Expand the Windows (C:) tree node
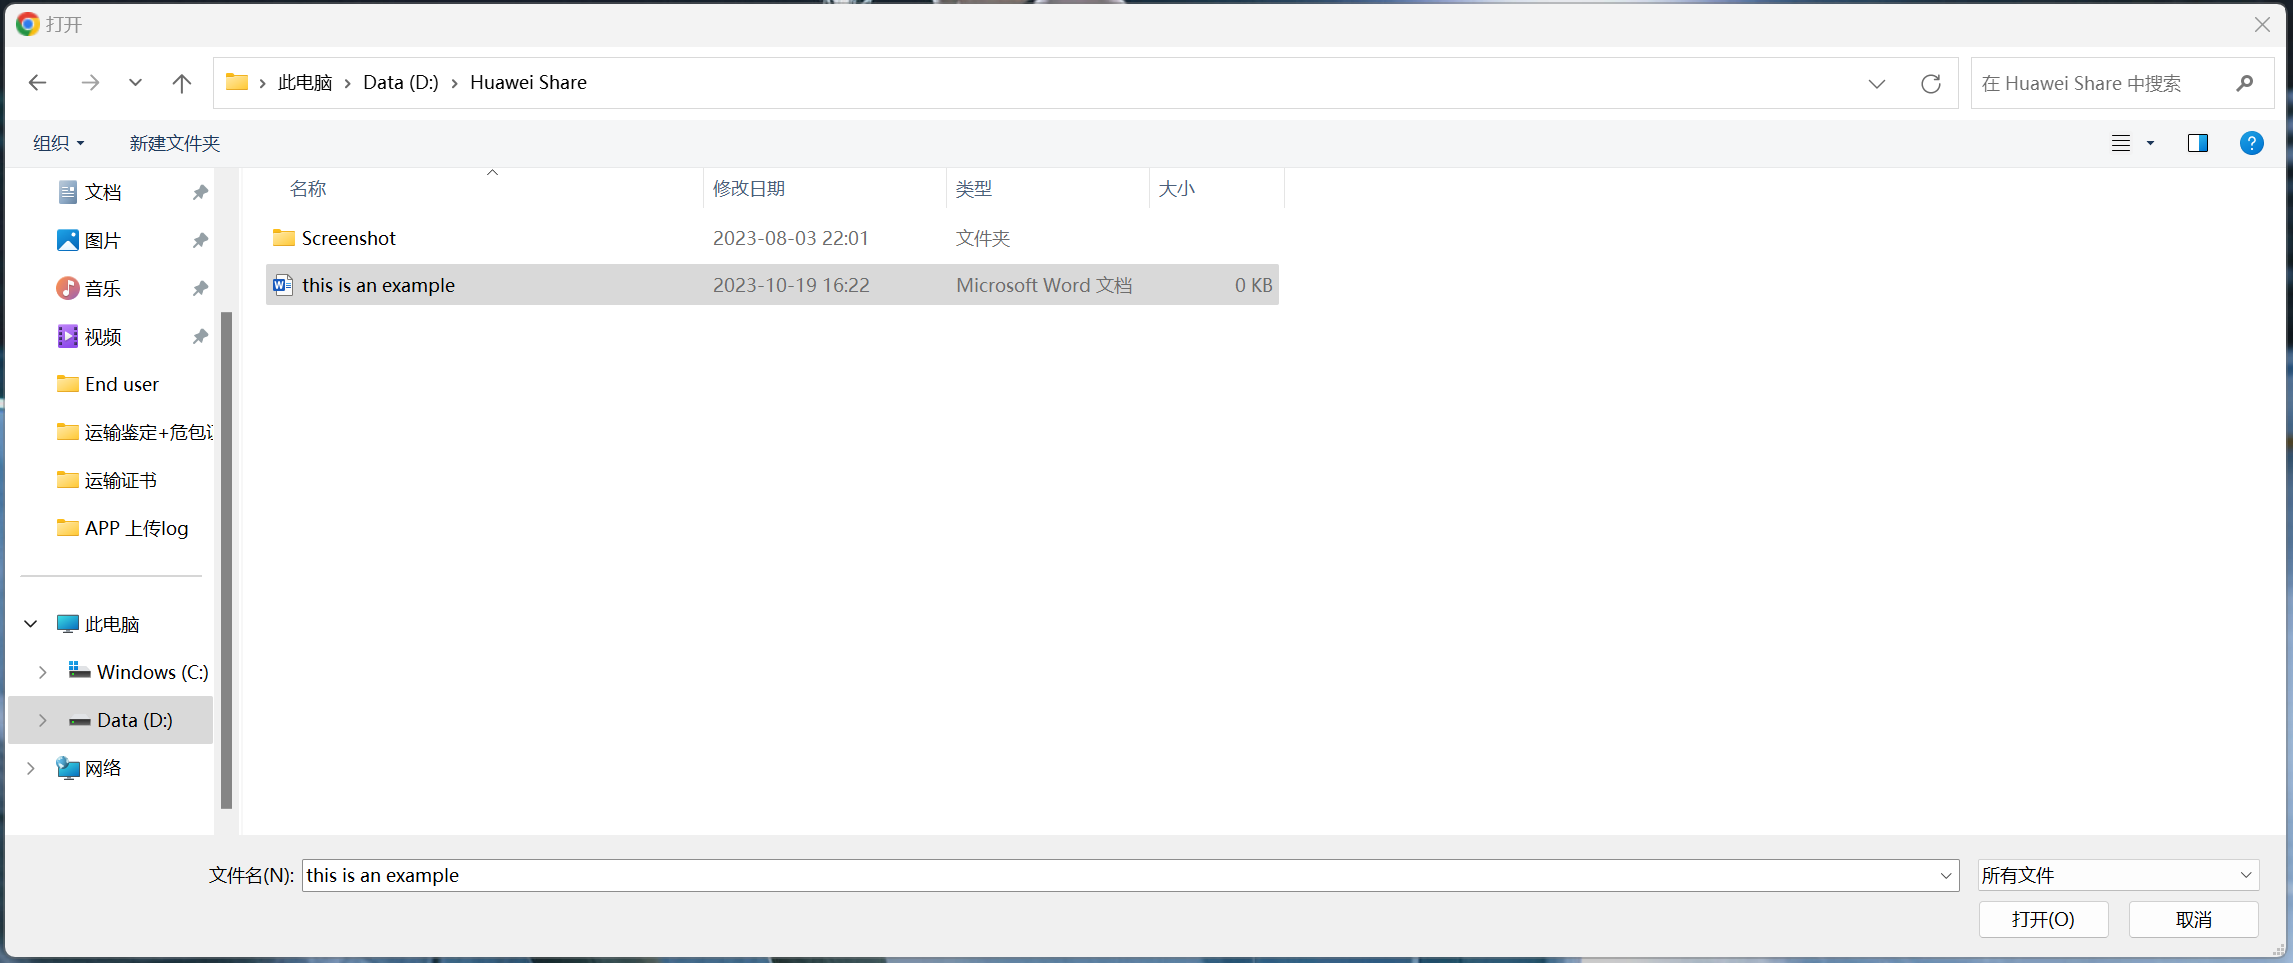2293x963 pixels. [42, 672]
